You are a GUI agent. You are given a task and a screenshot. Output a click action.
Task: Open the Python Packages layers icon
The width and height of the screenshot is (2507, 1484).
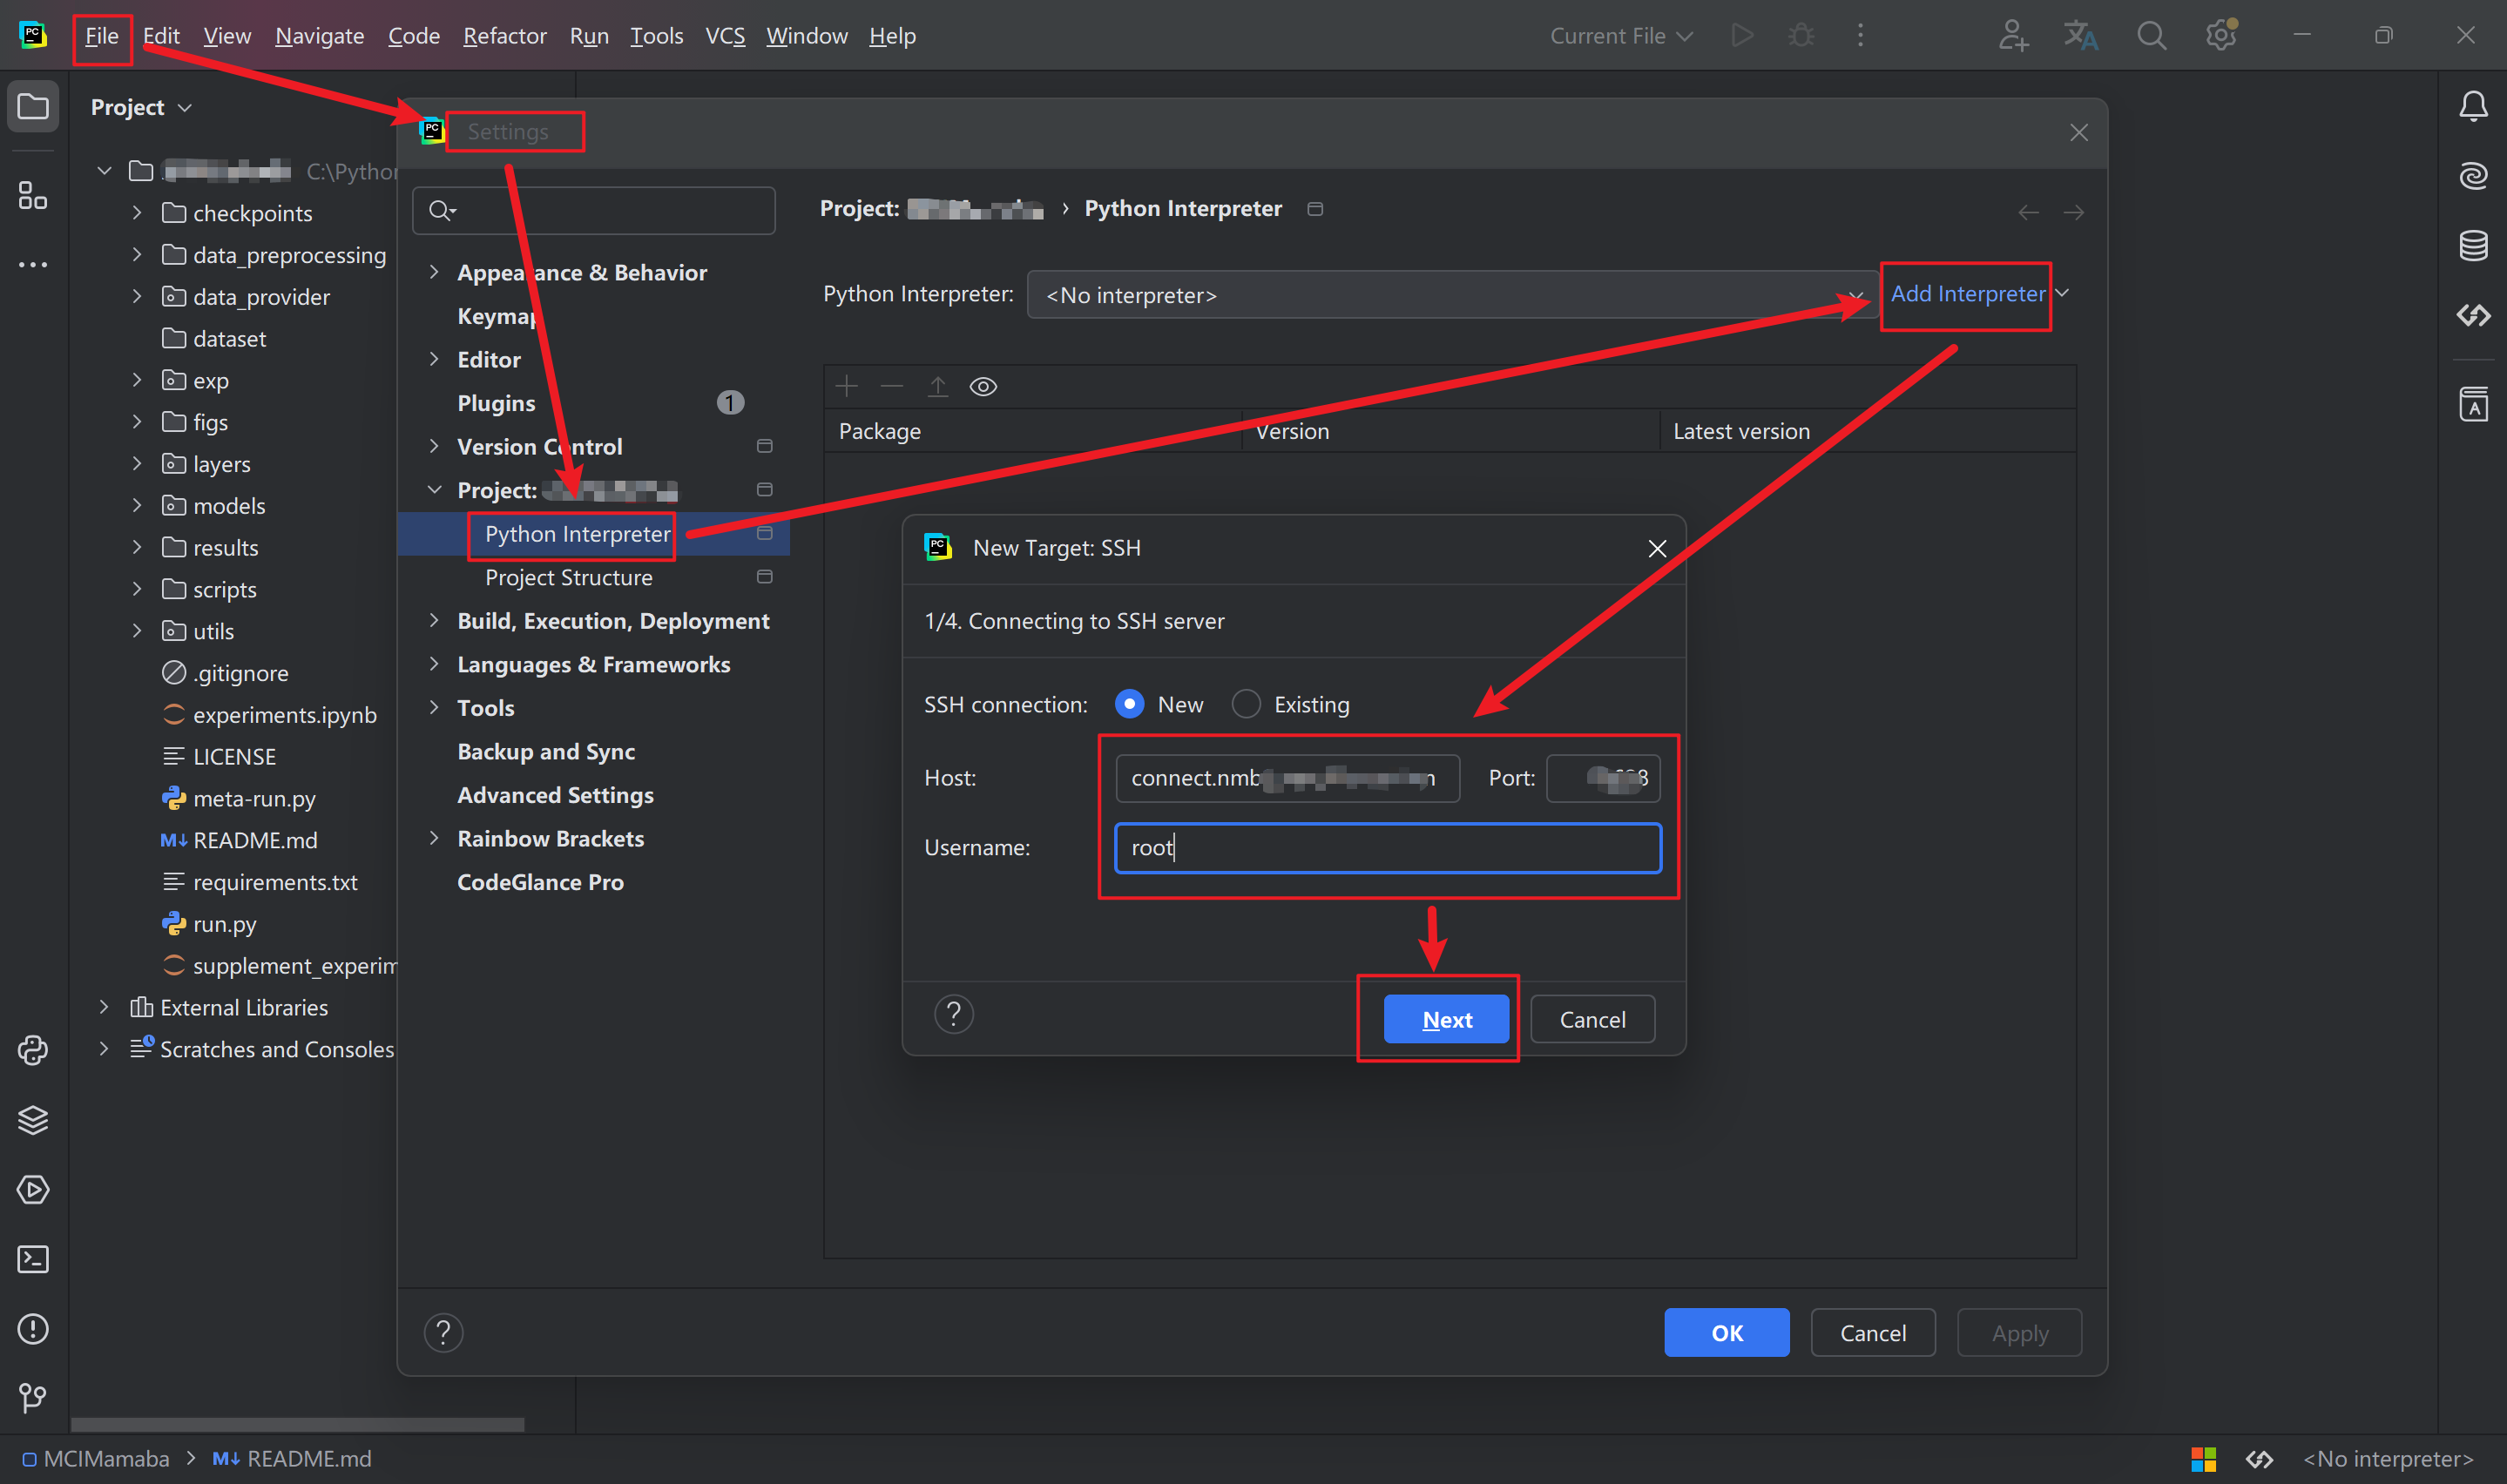point(33,1120)
